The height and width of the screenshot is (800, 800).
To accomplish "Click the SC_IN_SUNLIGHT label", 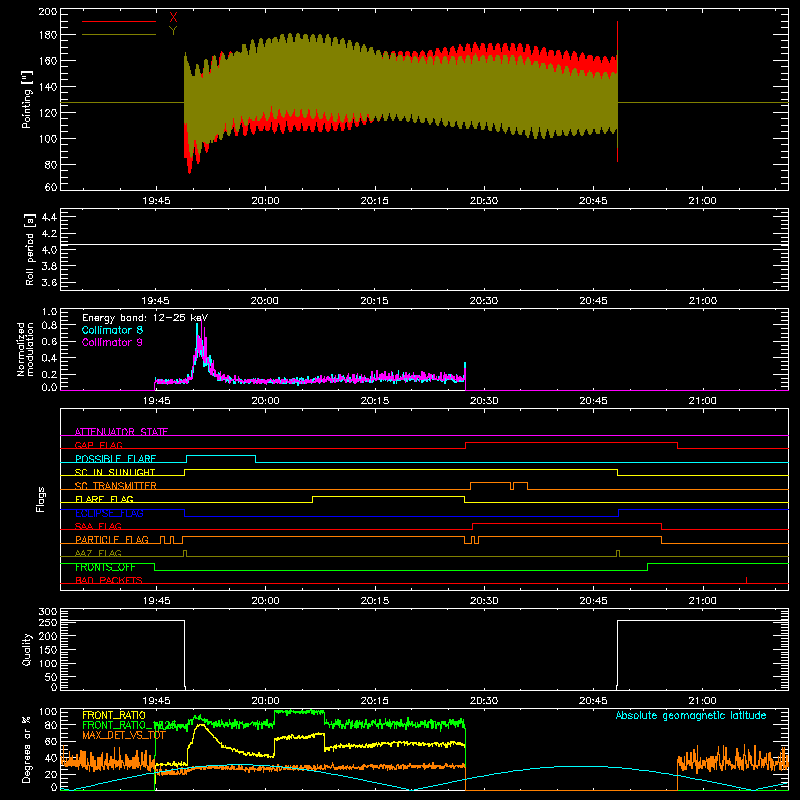I will point(115,472).
